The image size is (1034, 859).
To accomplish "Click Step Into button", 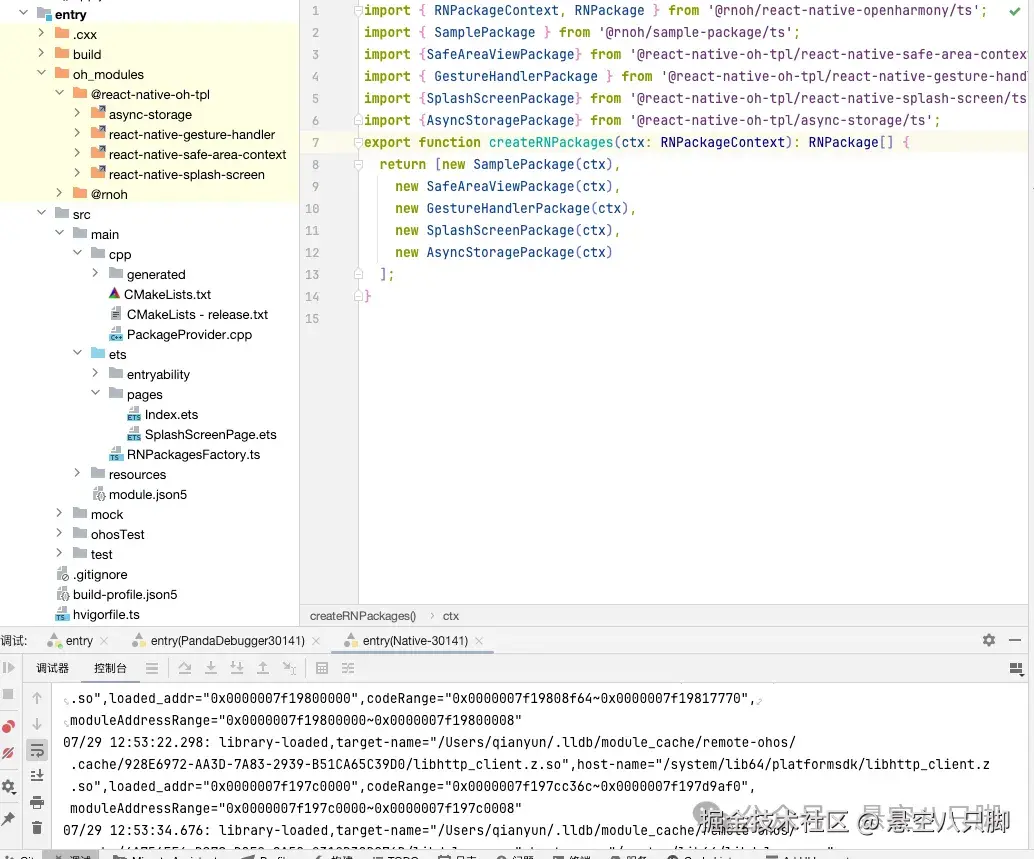I will pos(210,668).
